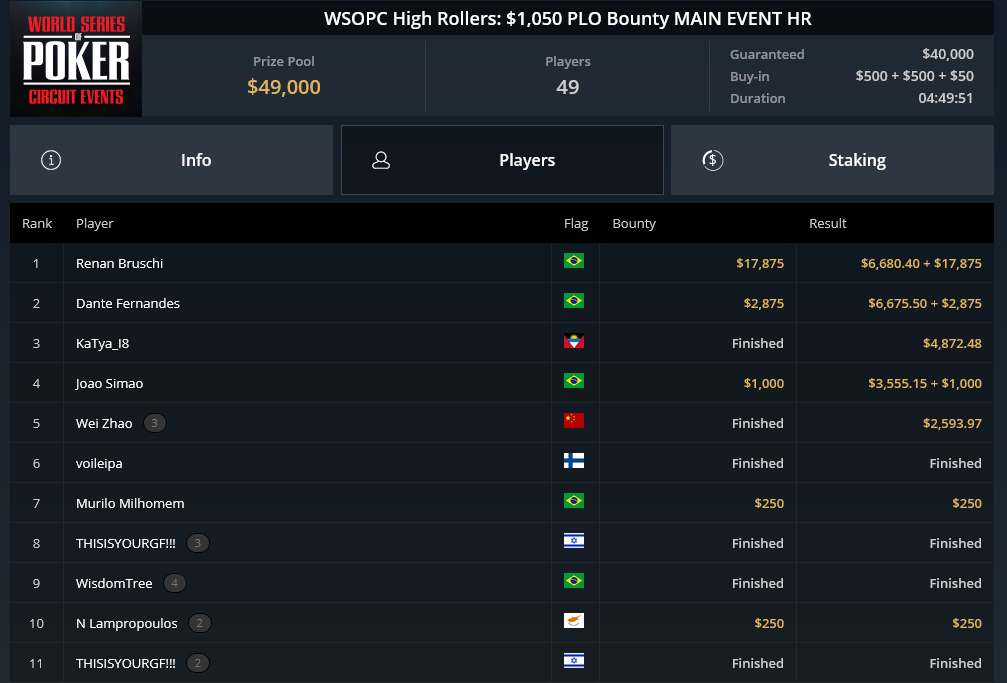Switch to the Info tab

click(x=171, y=160)
